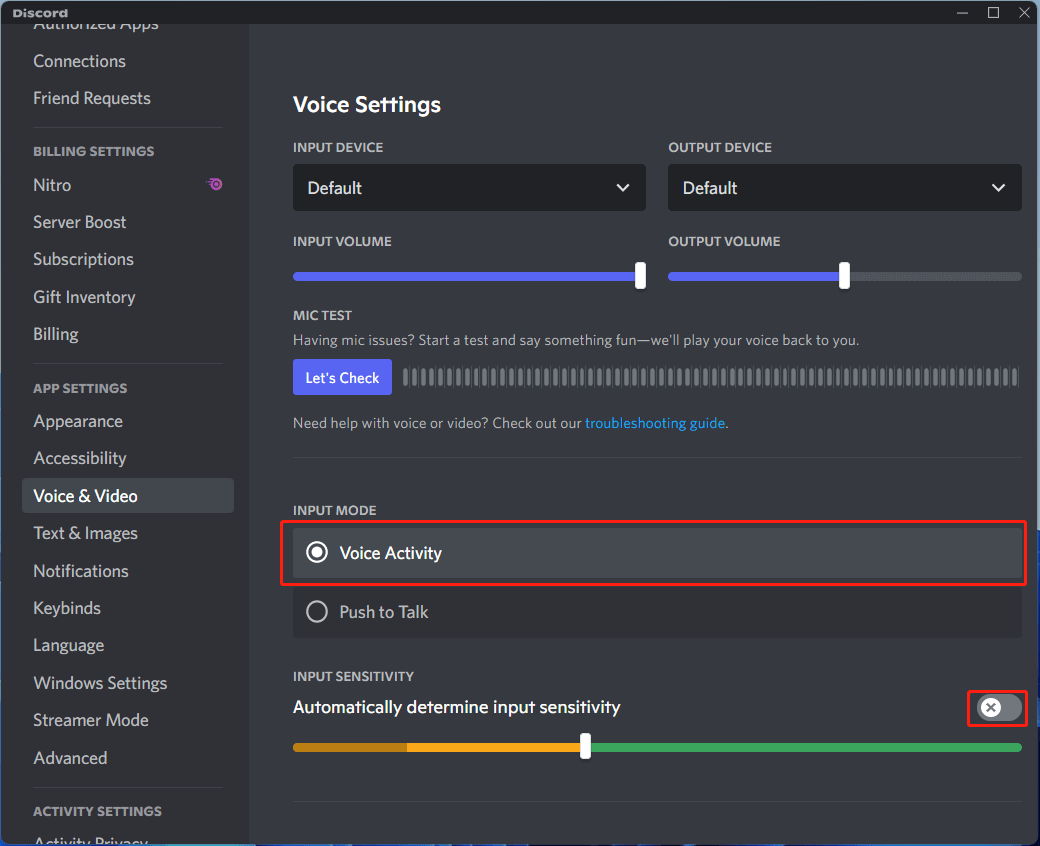The image size is (1040, 846).
Task: Click the Output Volume slider handle
Action: pyautogui.click(x=844, y=276)
